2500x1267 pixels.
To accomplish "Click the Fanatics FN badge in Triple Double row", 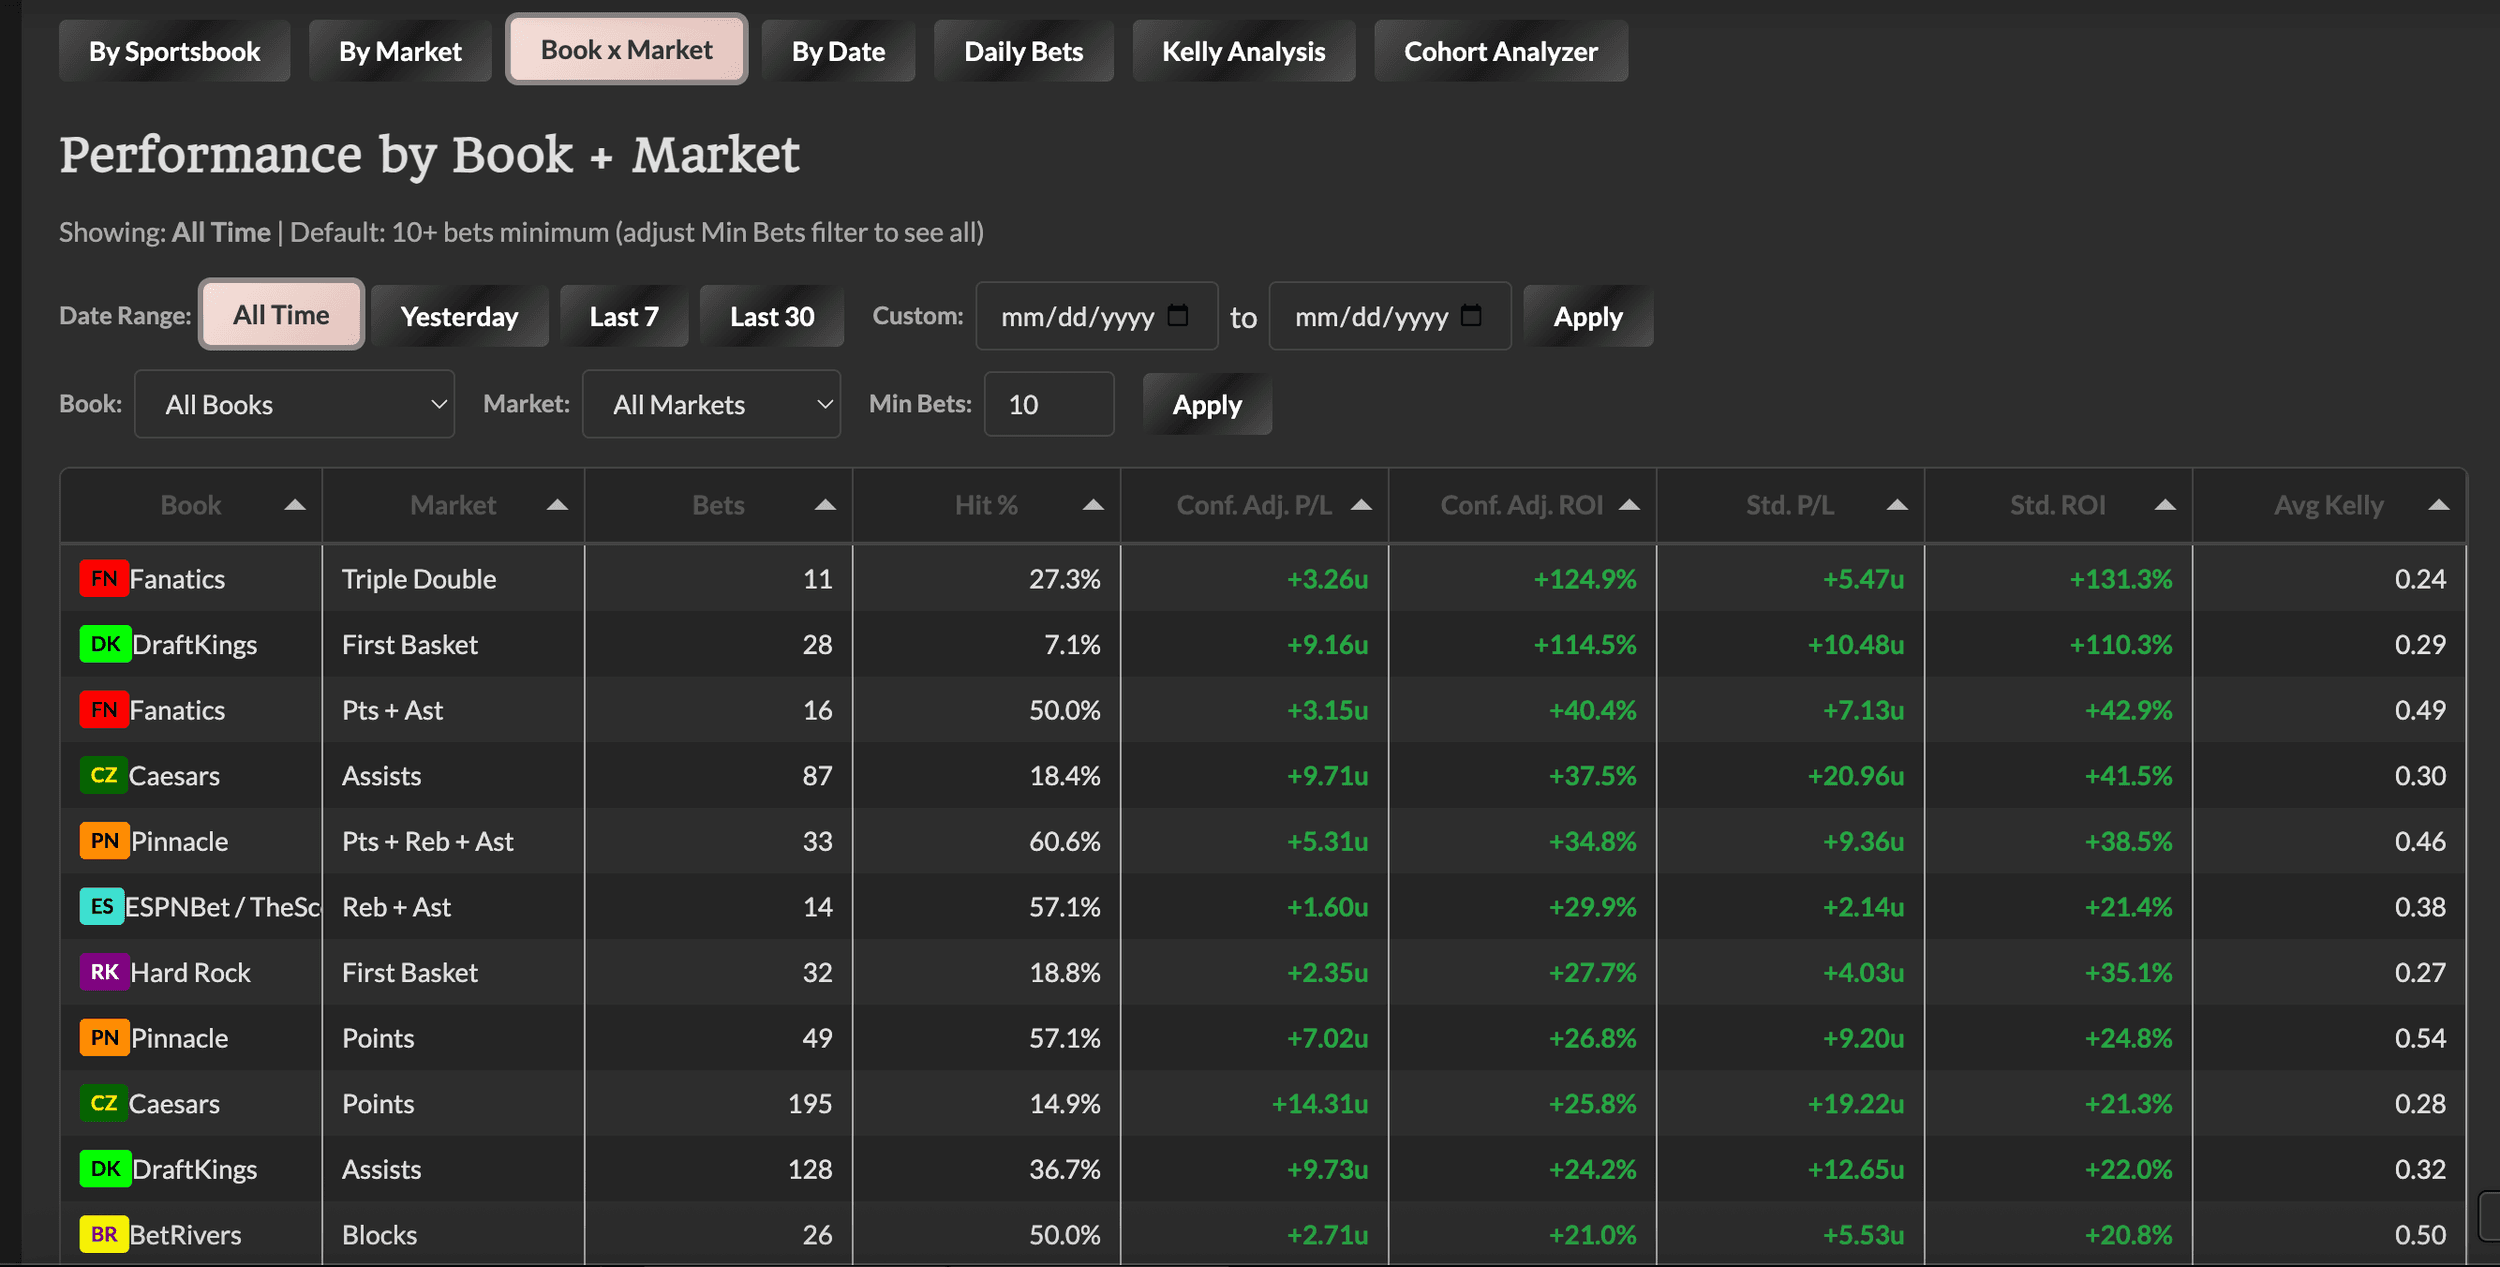I will 104,579.
